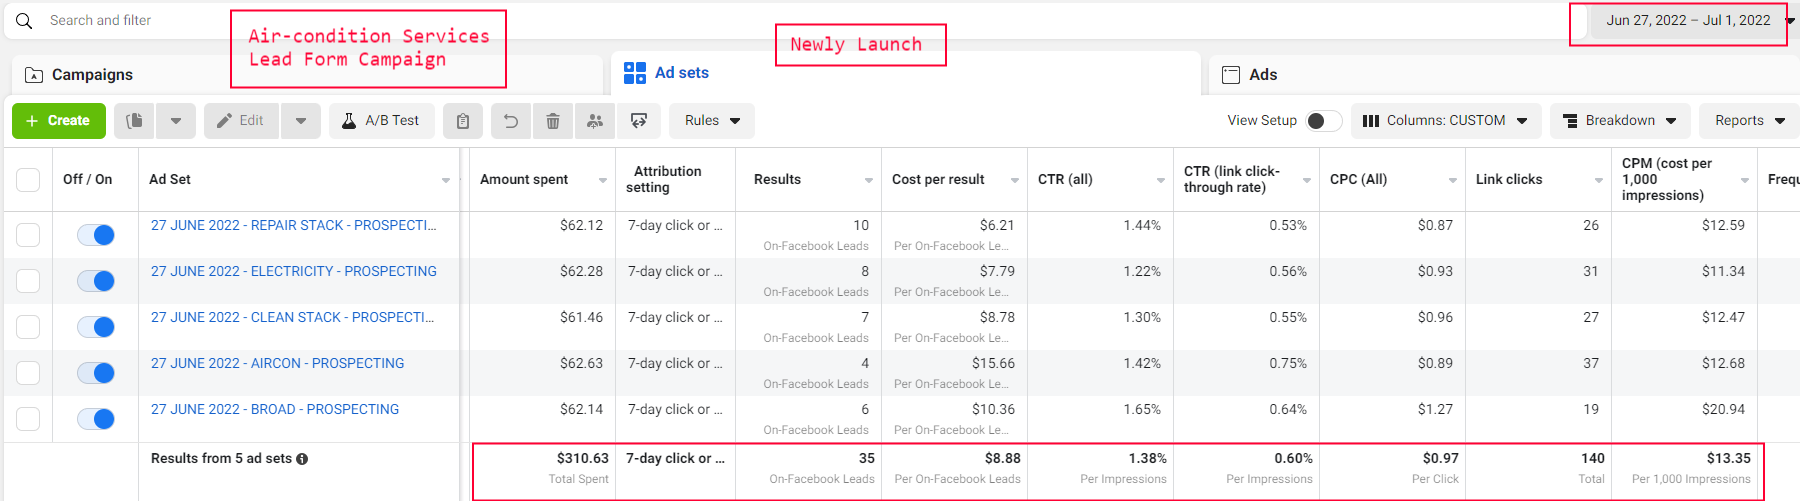Screen dimensions: 1800x501
Task: Open A/B Test flask button
Action: point(381,121)
